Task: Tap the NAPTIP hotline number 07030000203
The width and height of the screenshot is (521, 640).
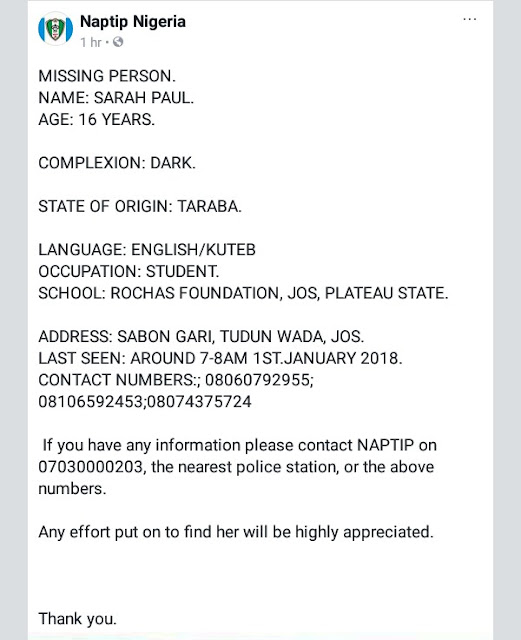Action: (x=90, y=467)
